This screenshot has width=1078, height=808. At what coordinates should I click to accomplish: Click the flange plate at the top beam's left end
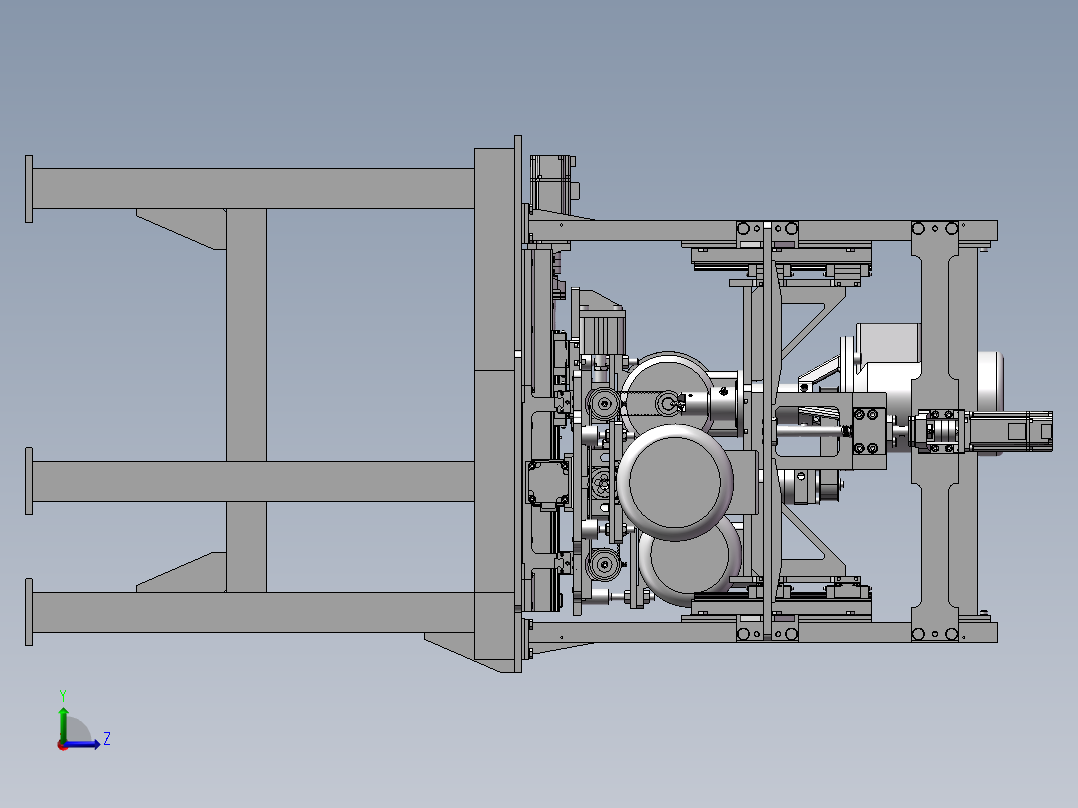pyautogui.click(x=29, y=189)
